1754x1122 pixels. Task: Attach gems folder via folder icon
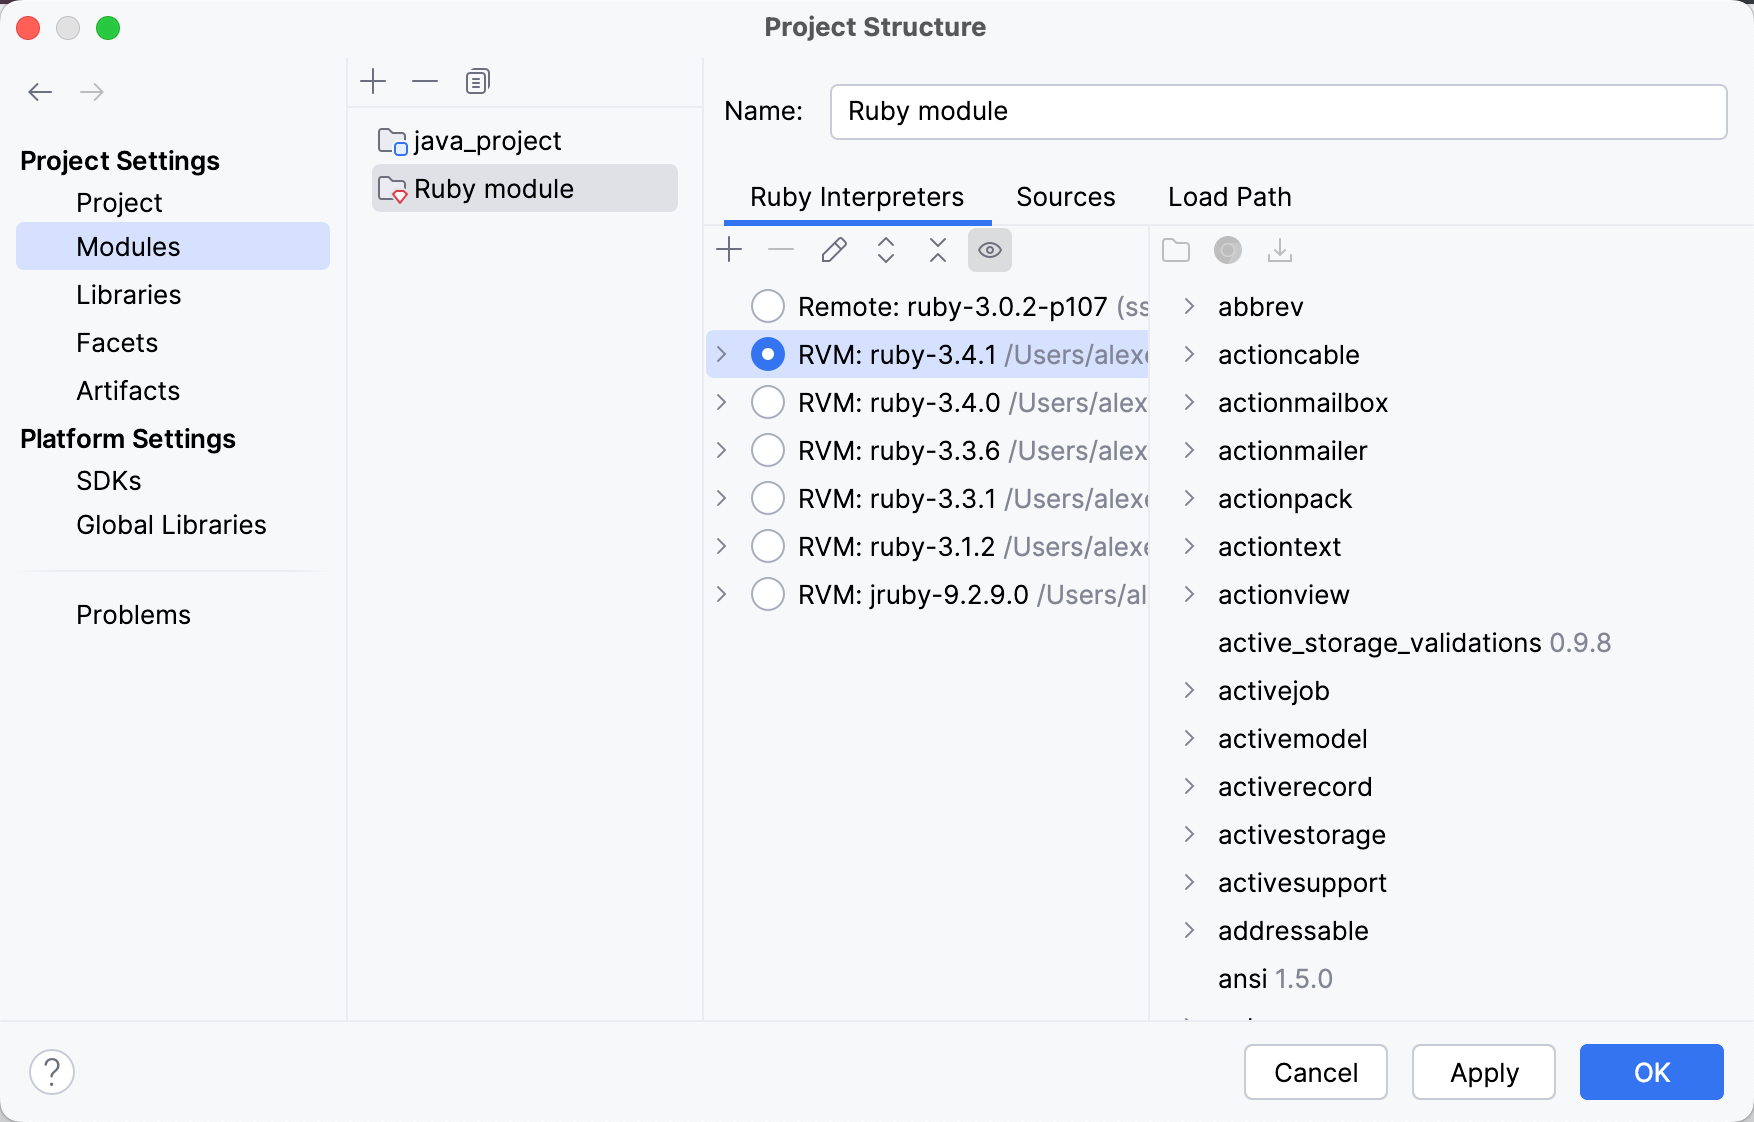pyautogui.click(x=1175, y=250)
